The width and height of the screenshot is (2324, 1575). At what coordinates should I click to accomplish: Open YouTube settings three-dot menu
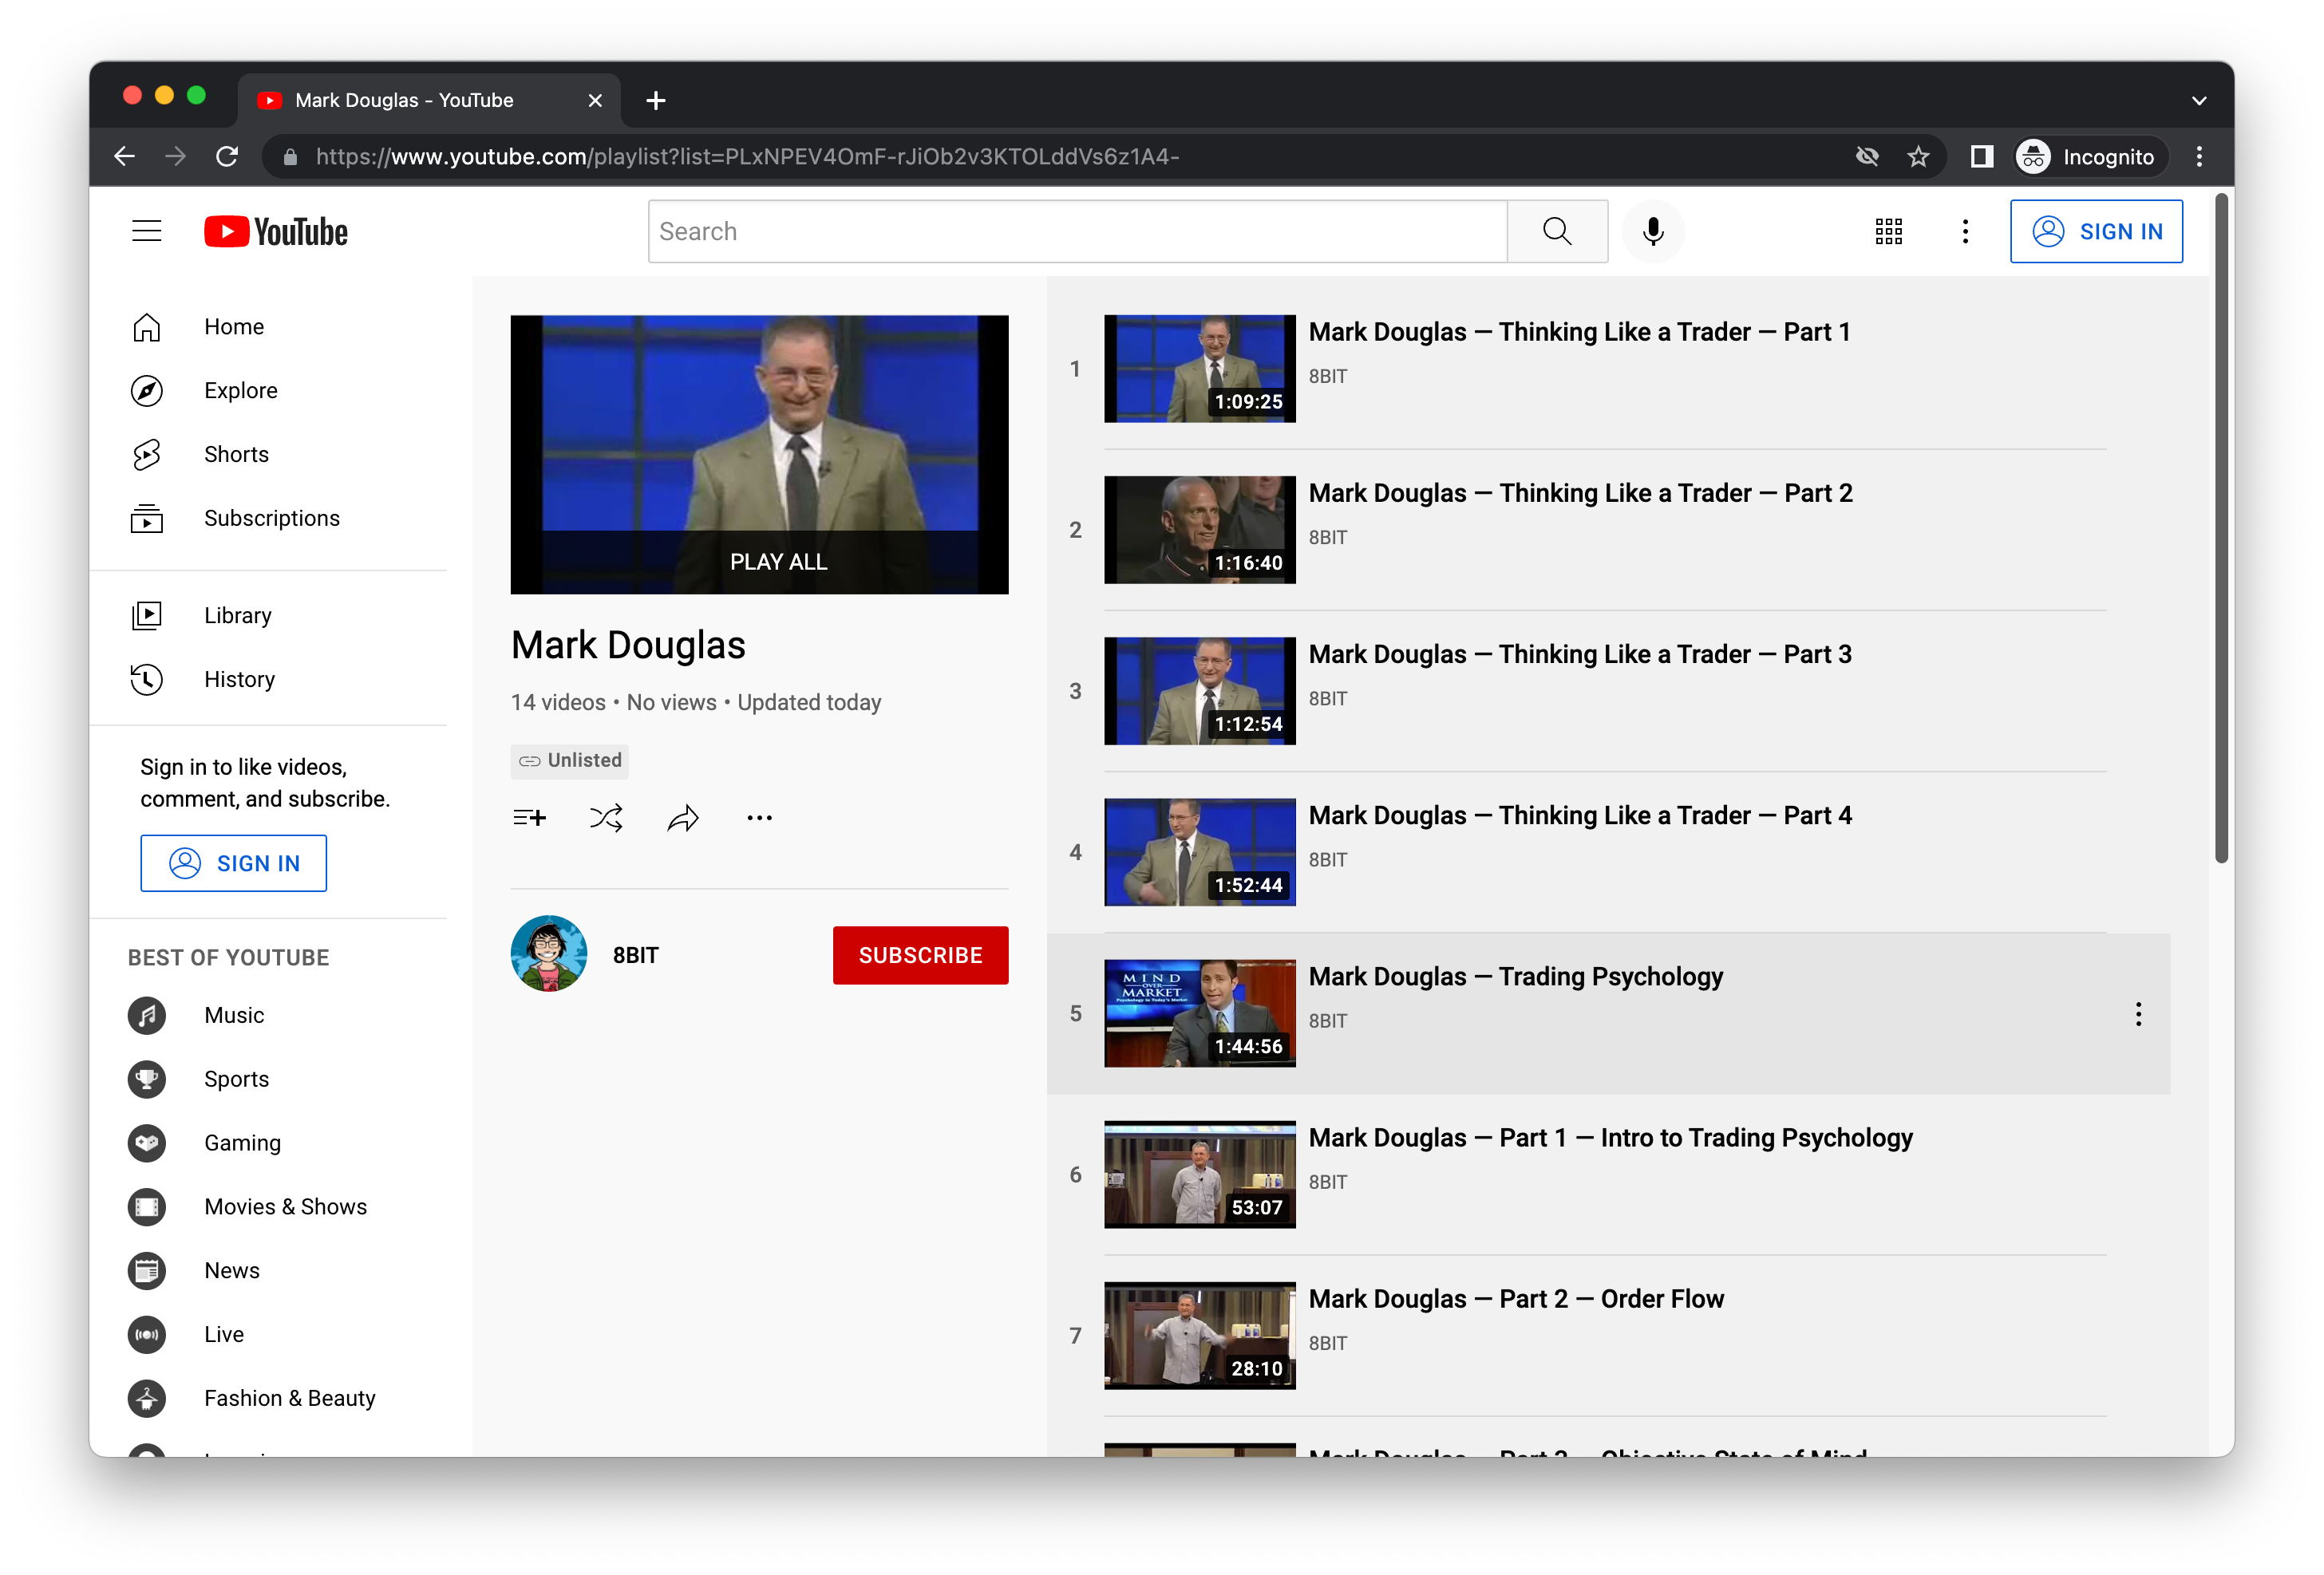tap(1964, 231)
